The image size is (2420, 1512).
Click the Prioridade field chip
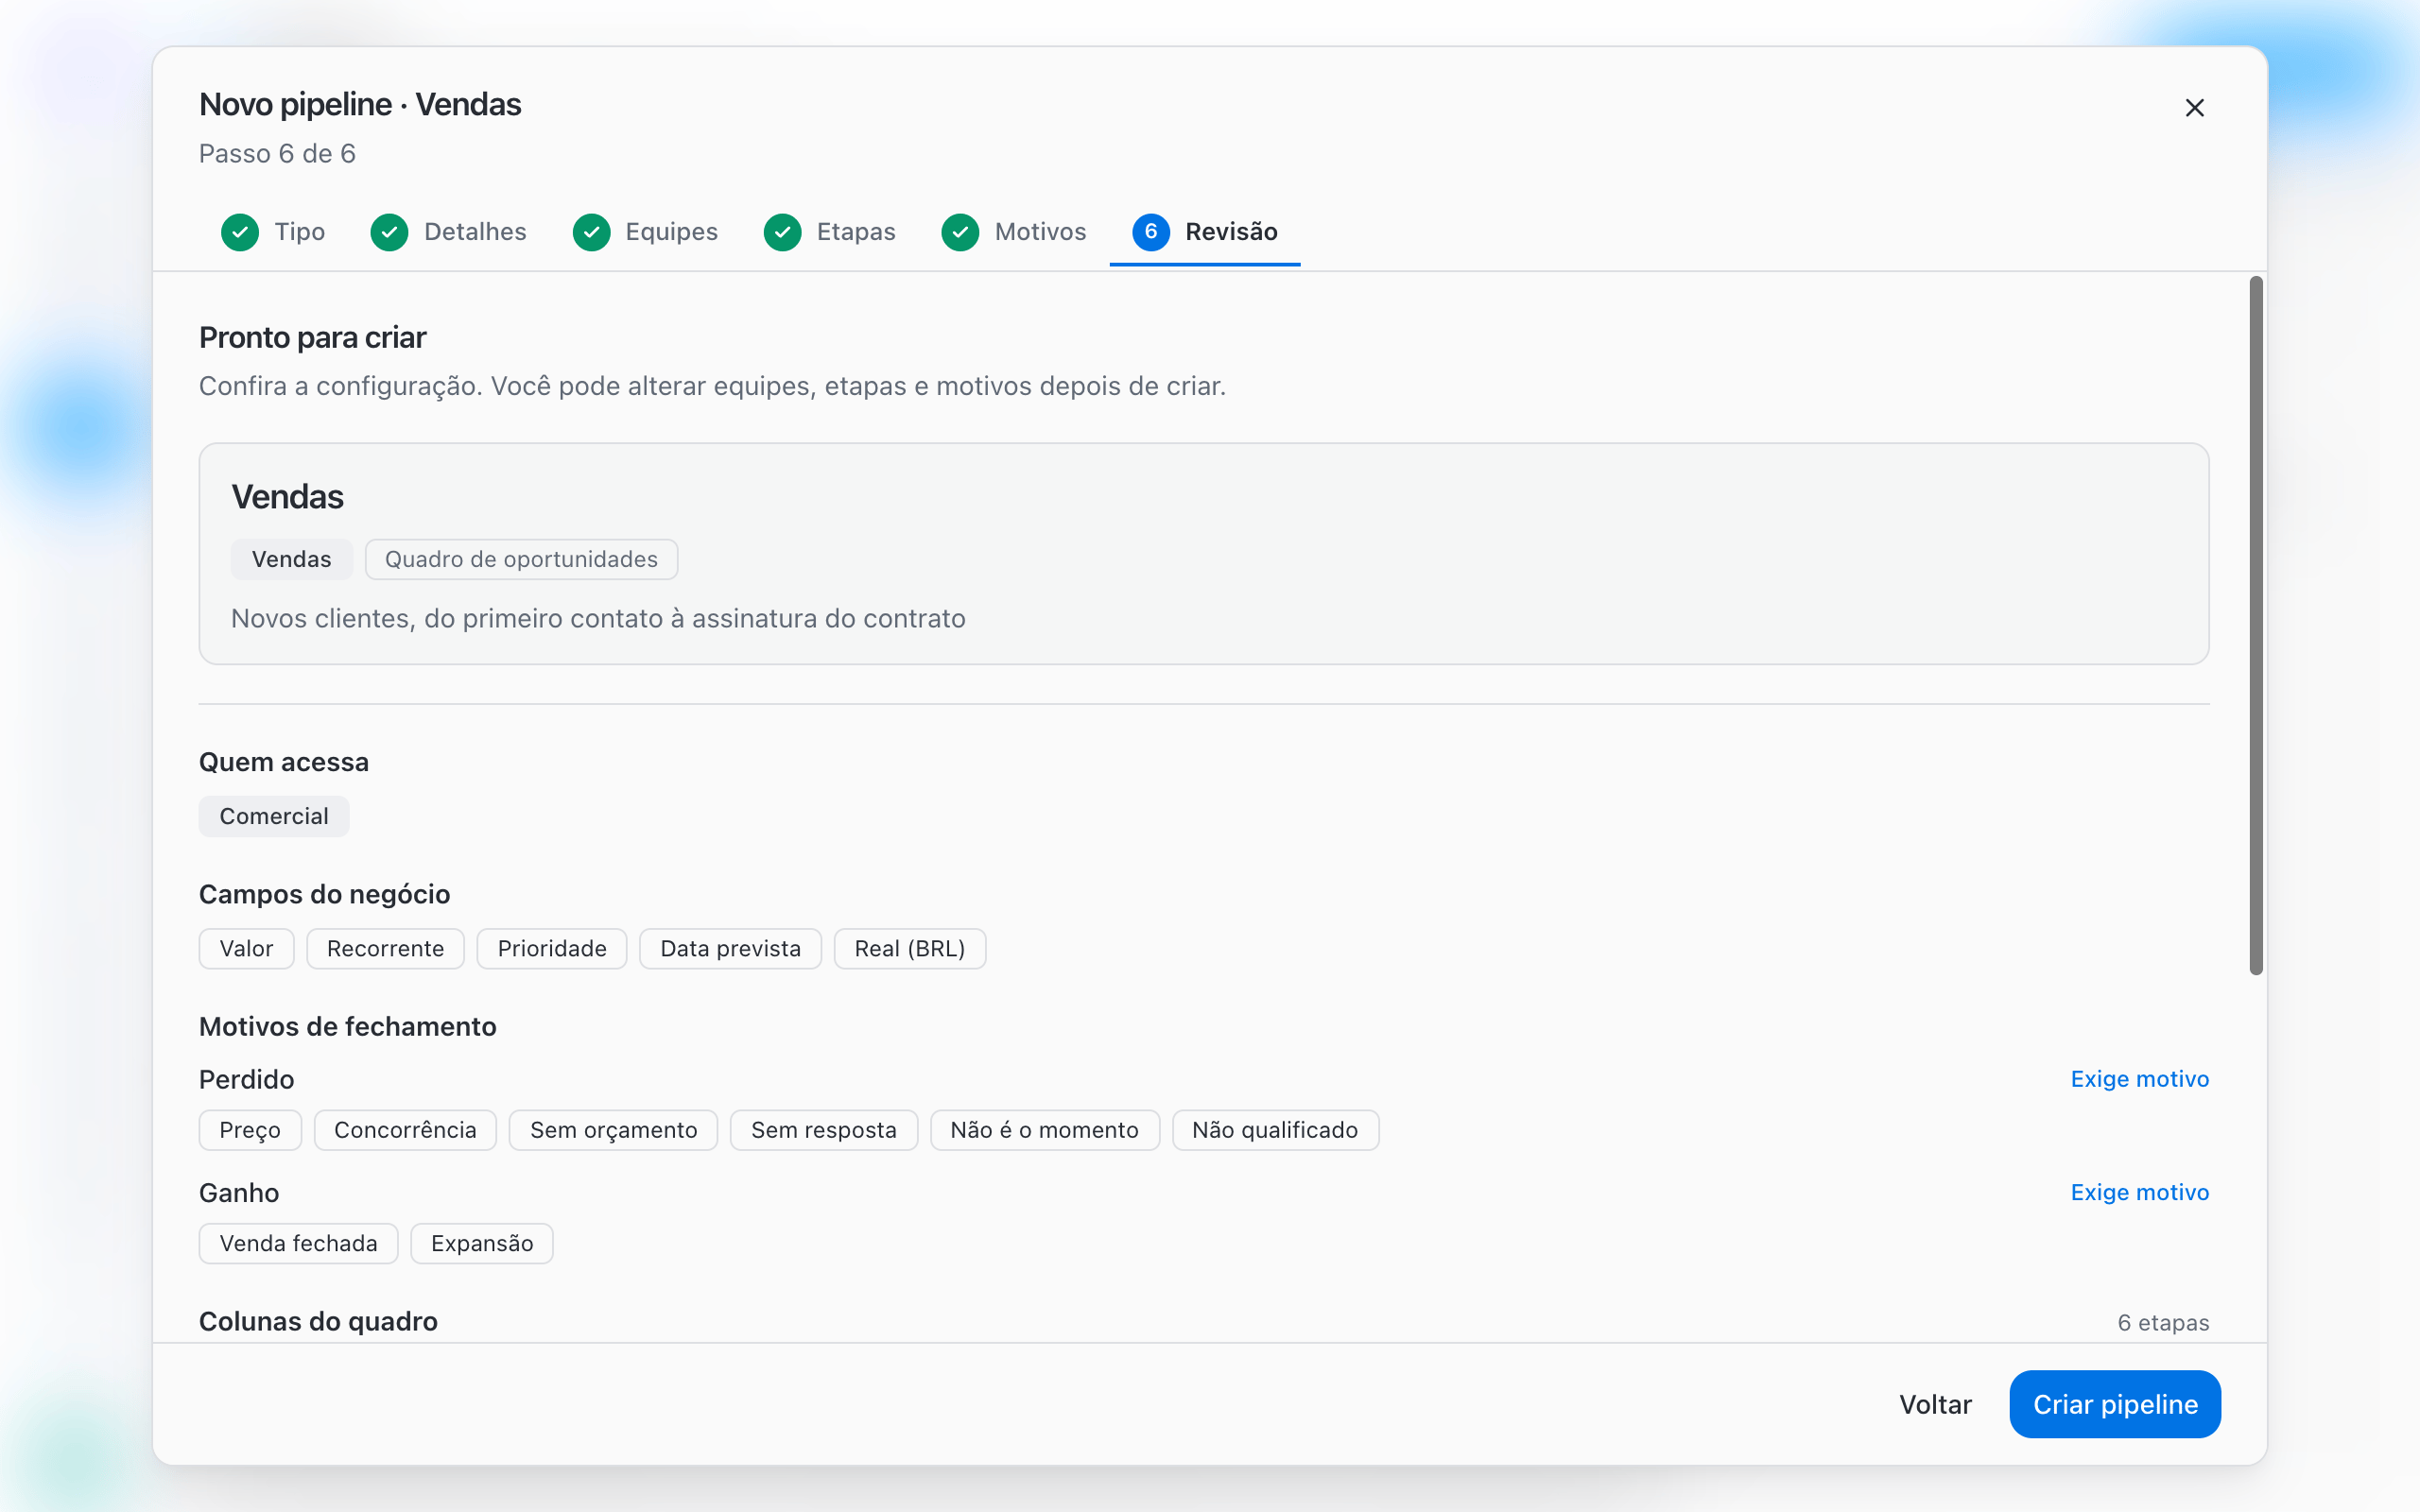pyautogui.click(x=552, y=948)
